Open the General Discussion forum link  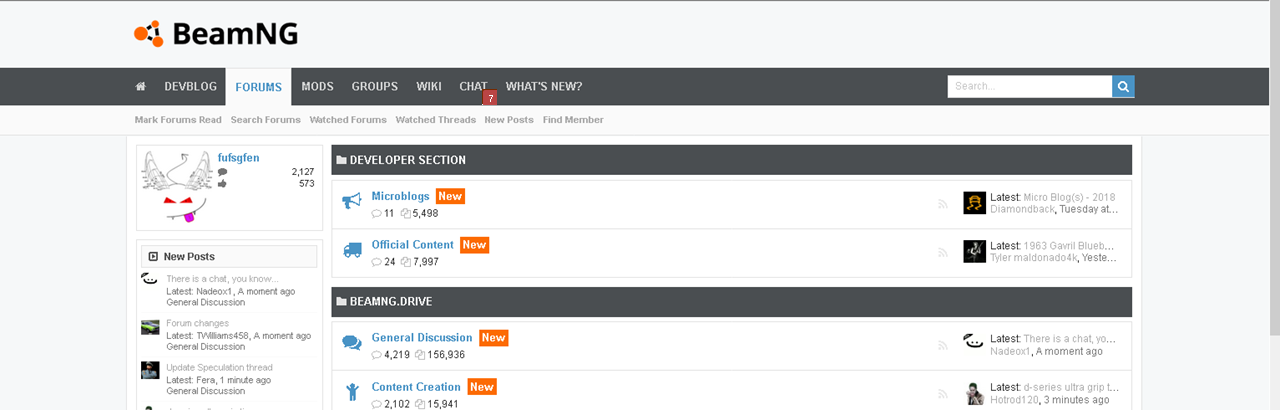pyautogui.click(x=422, y=337)
